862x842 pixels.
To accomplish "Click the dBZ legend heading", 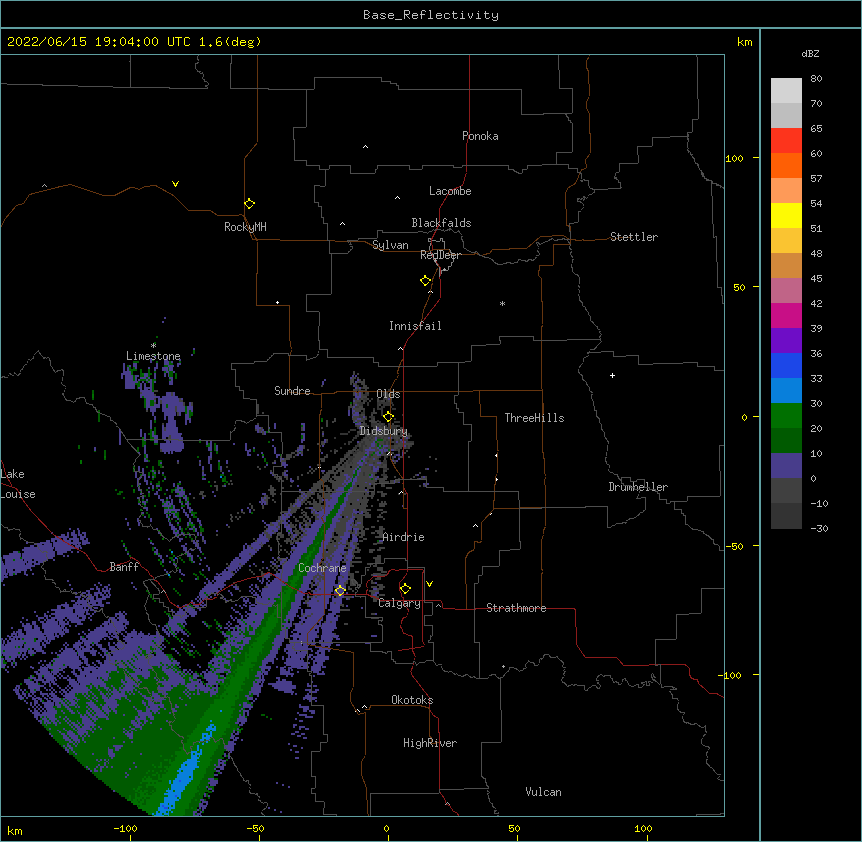I will 810,53.
